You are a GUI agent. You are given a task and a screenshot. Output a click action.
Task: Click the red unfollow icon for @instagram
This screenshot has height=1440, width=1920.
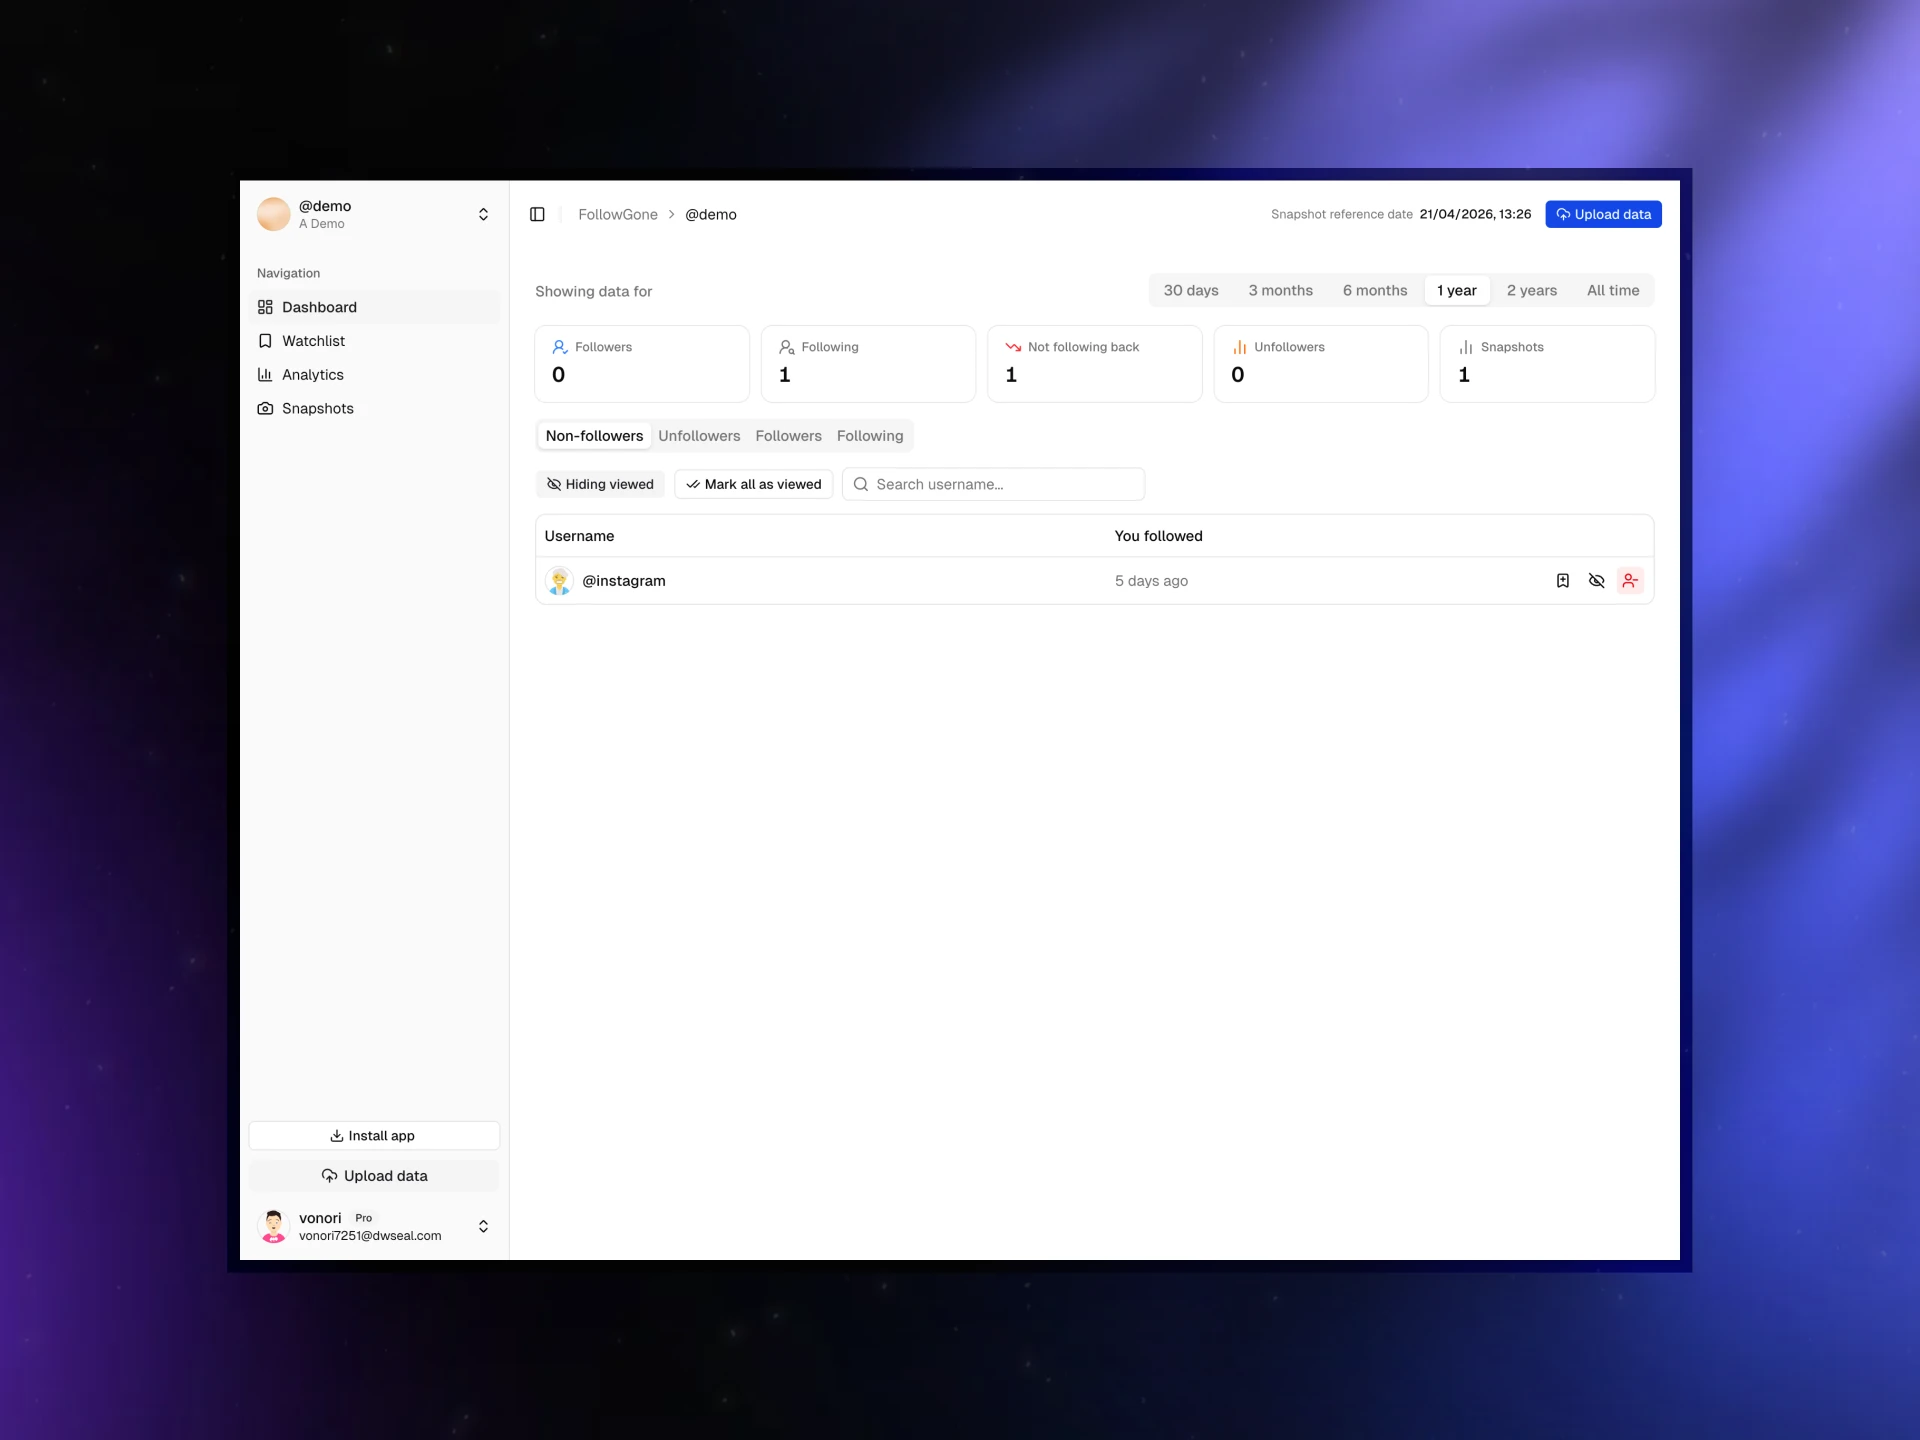(1630, 581)
